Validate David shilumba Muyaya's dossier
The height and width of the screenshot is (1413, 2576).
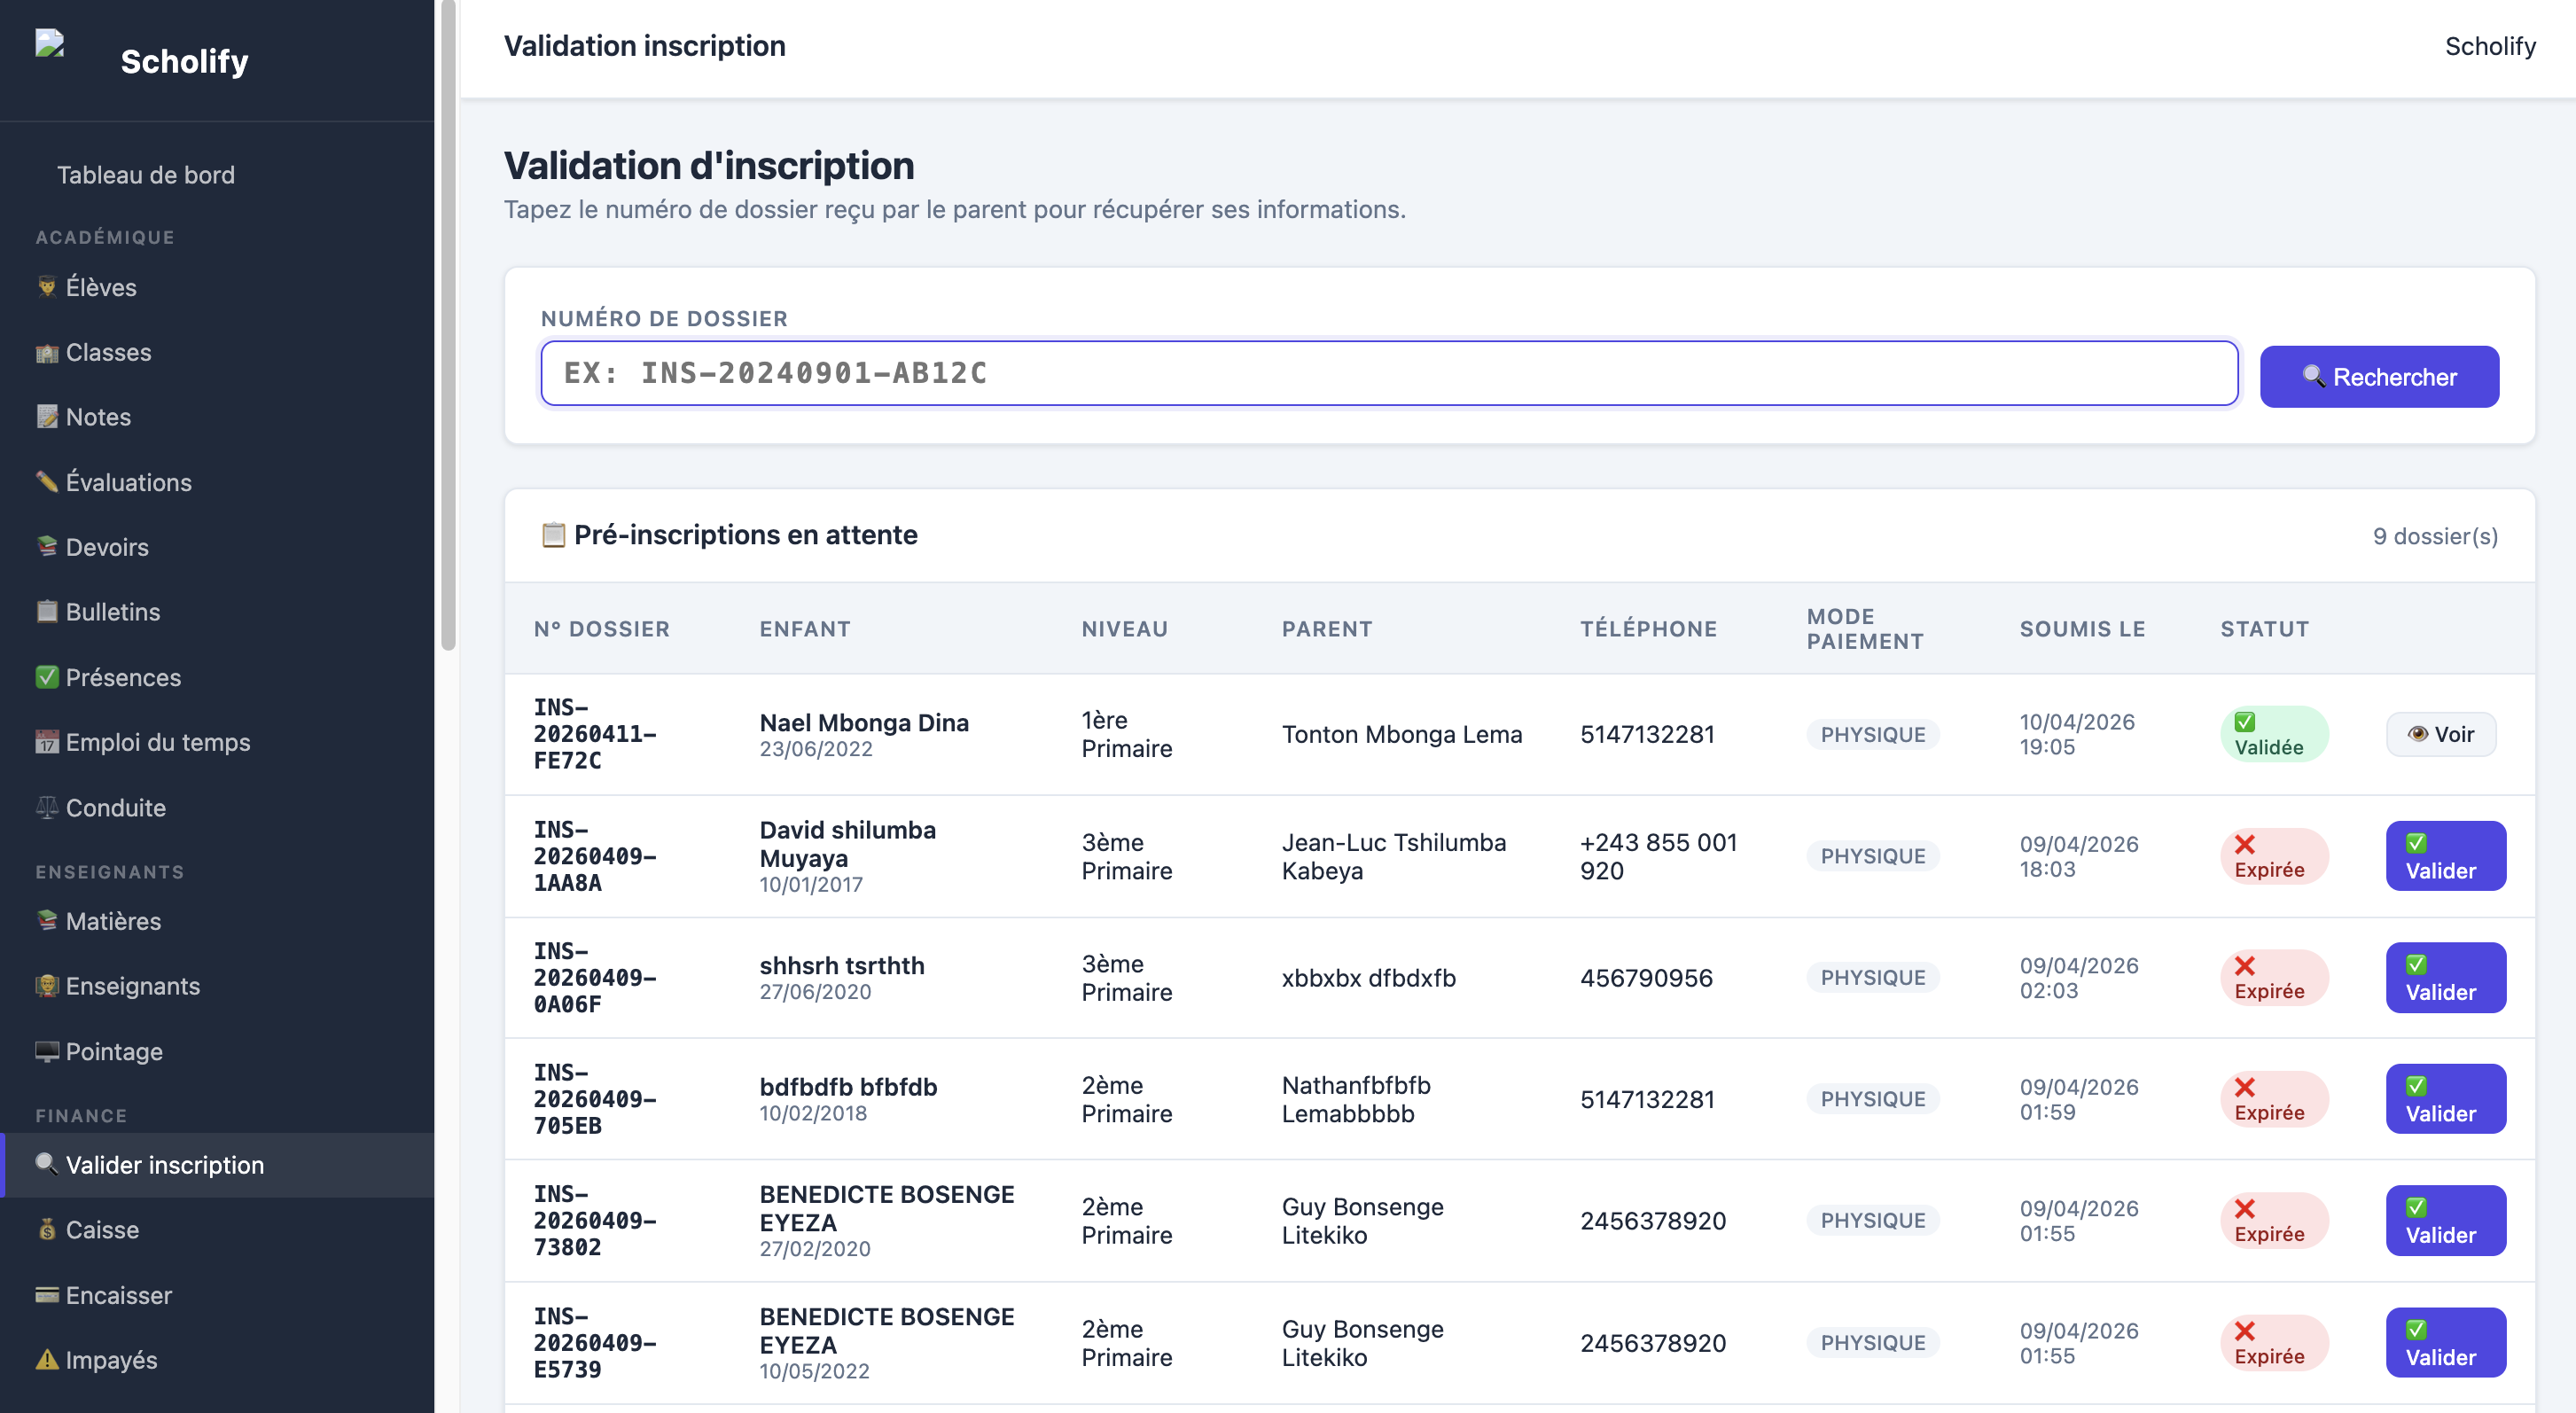point(2445,856)
